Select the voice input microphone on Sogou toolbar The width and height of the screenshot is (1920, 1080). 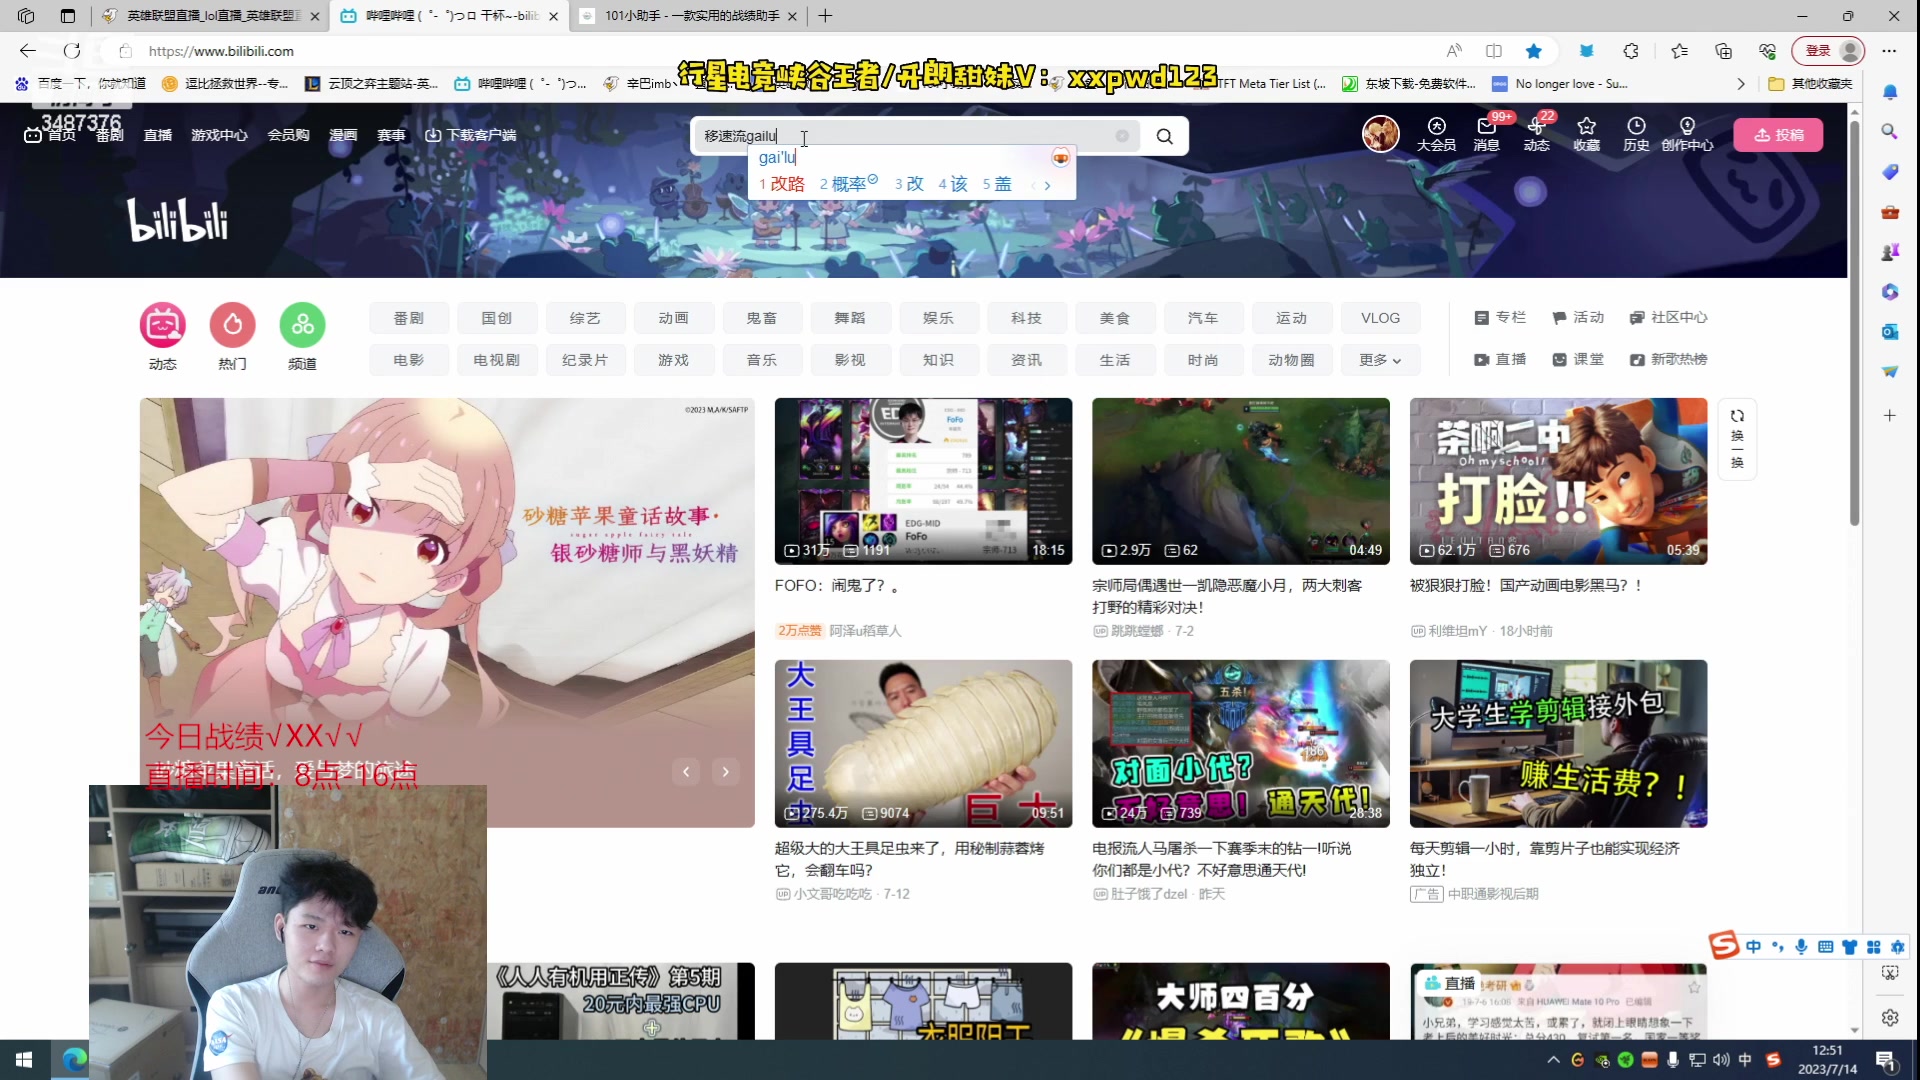coord(1800,947)
